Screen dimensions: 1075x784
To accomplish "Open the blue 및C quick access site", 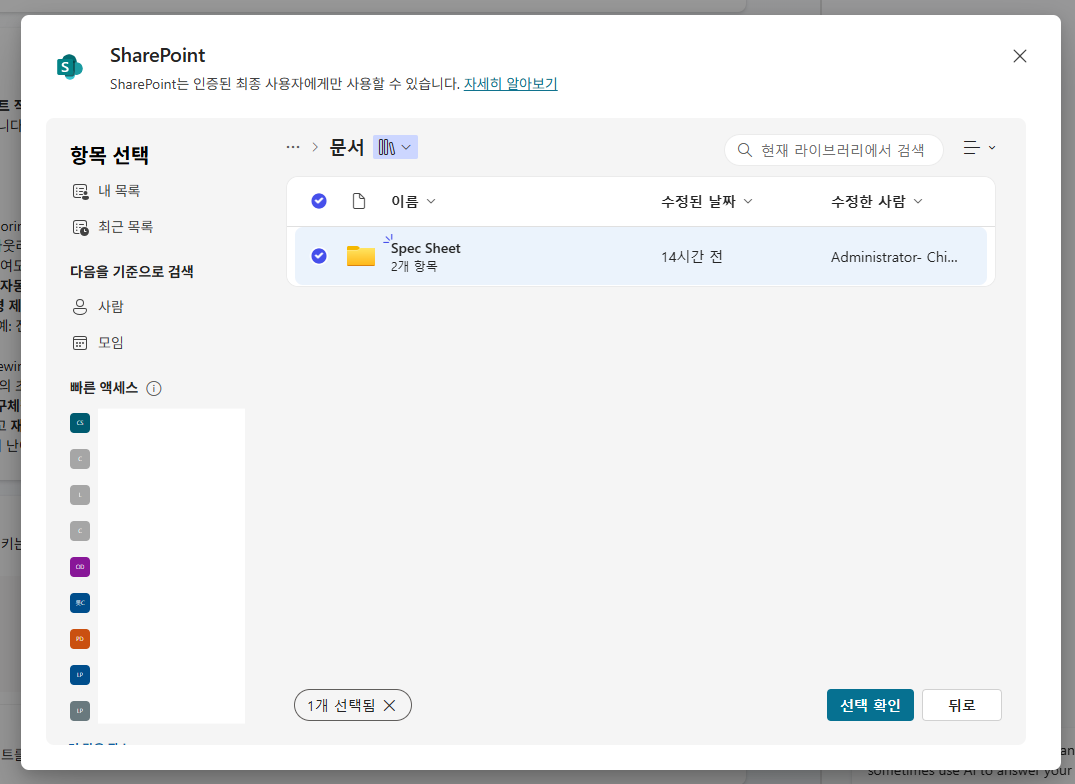I will (80, 603).
